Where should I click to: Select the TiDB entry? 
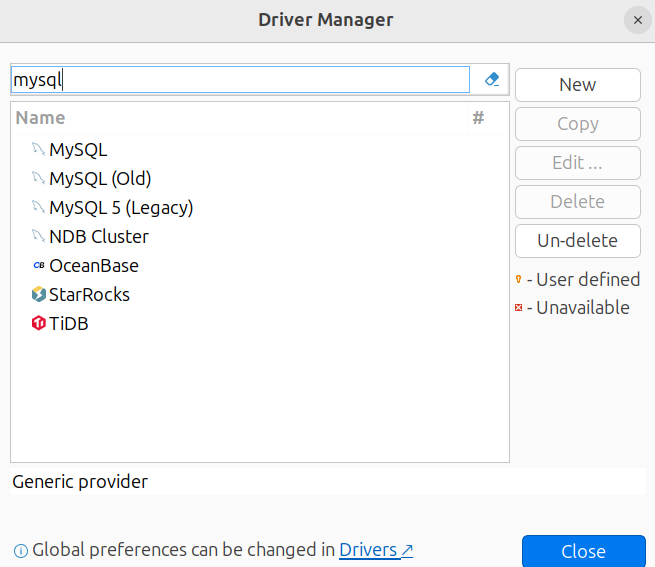pyautogui.click(x=69, y=324)
